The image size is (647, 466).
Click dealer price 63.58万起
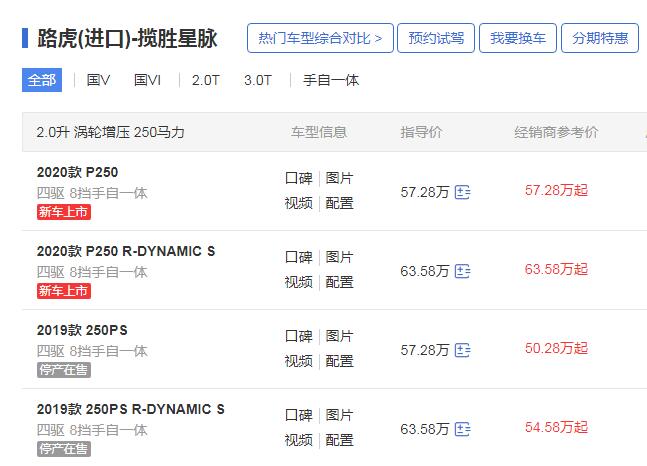[x=556, y=269]
